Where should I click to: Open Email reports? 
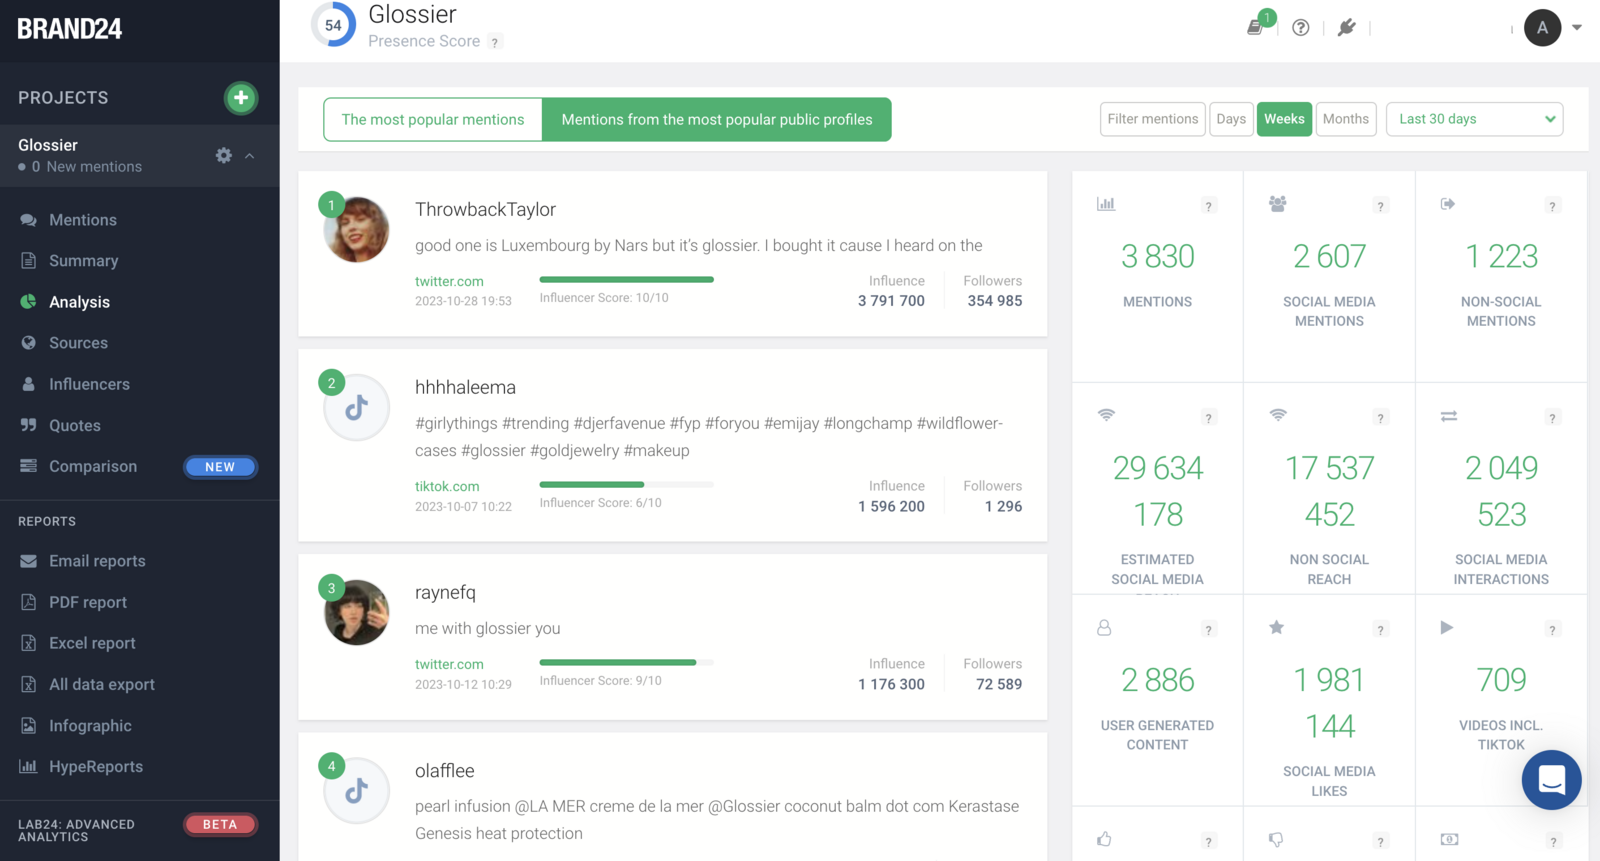98,561
